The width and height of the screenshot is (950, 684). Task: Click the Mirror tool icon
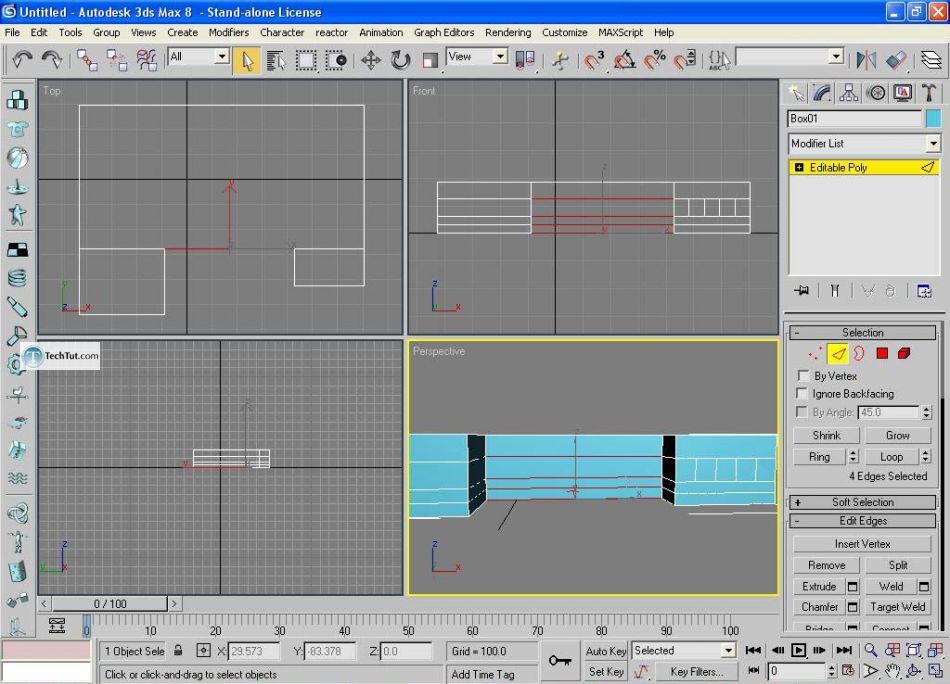(x=866, y=60)
